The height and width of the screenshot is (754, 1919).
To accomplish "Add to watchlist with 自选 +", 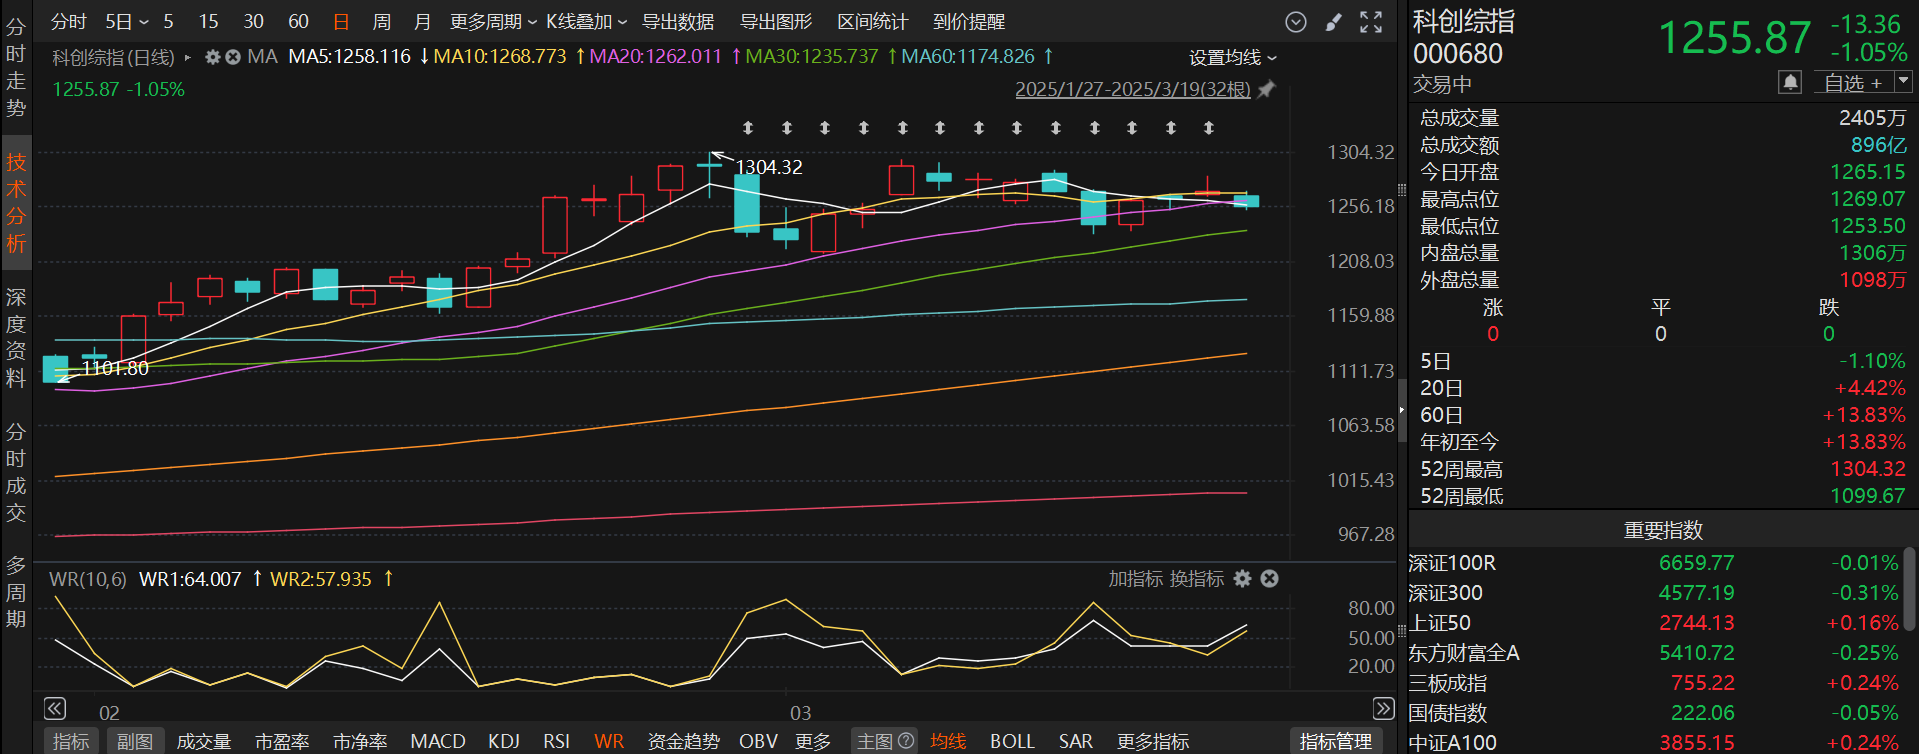I will click(x=1852, y=82).
